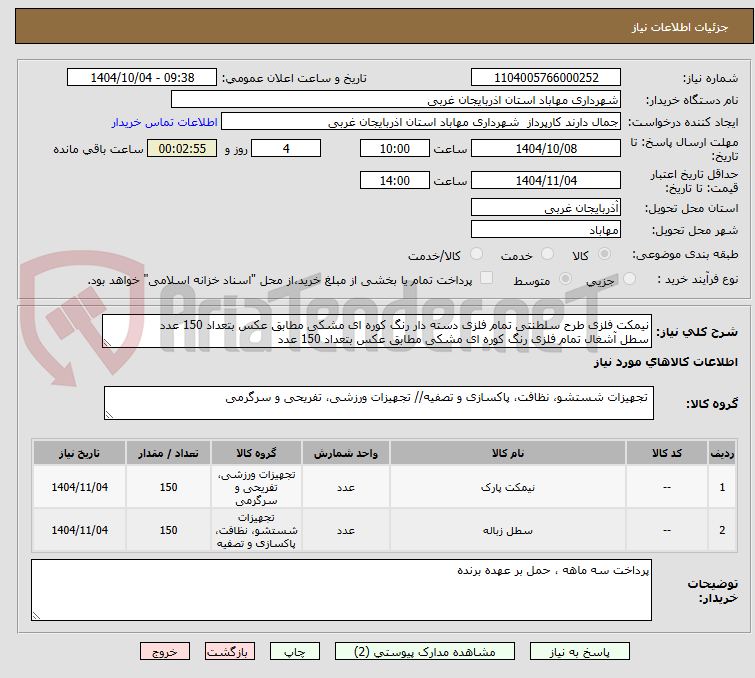Click the چاپ print button
Screen dimensions: 755x678
point(295,652)
